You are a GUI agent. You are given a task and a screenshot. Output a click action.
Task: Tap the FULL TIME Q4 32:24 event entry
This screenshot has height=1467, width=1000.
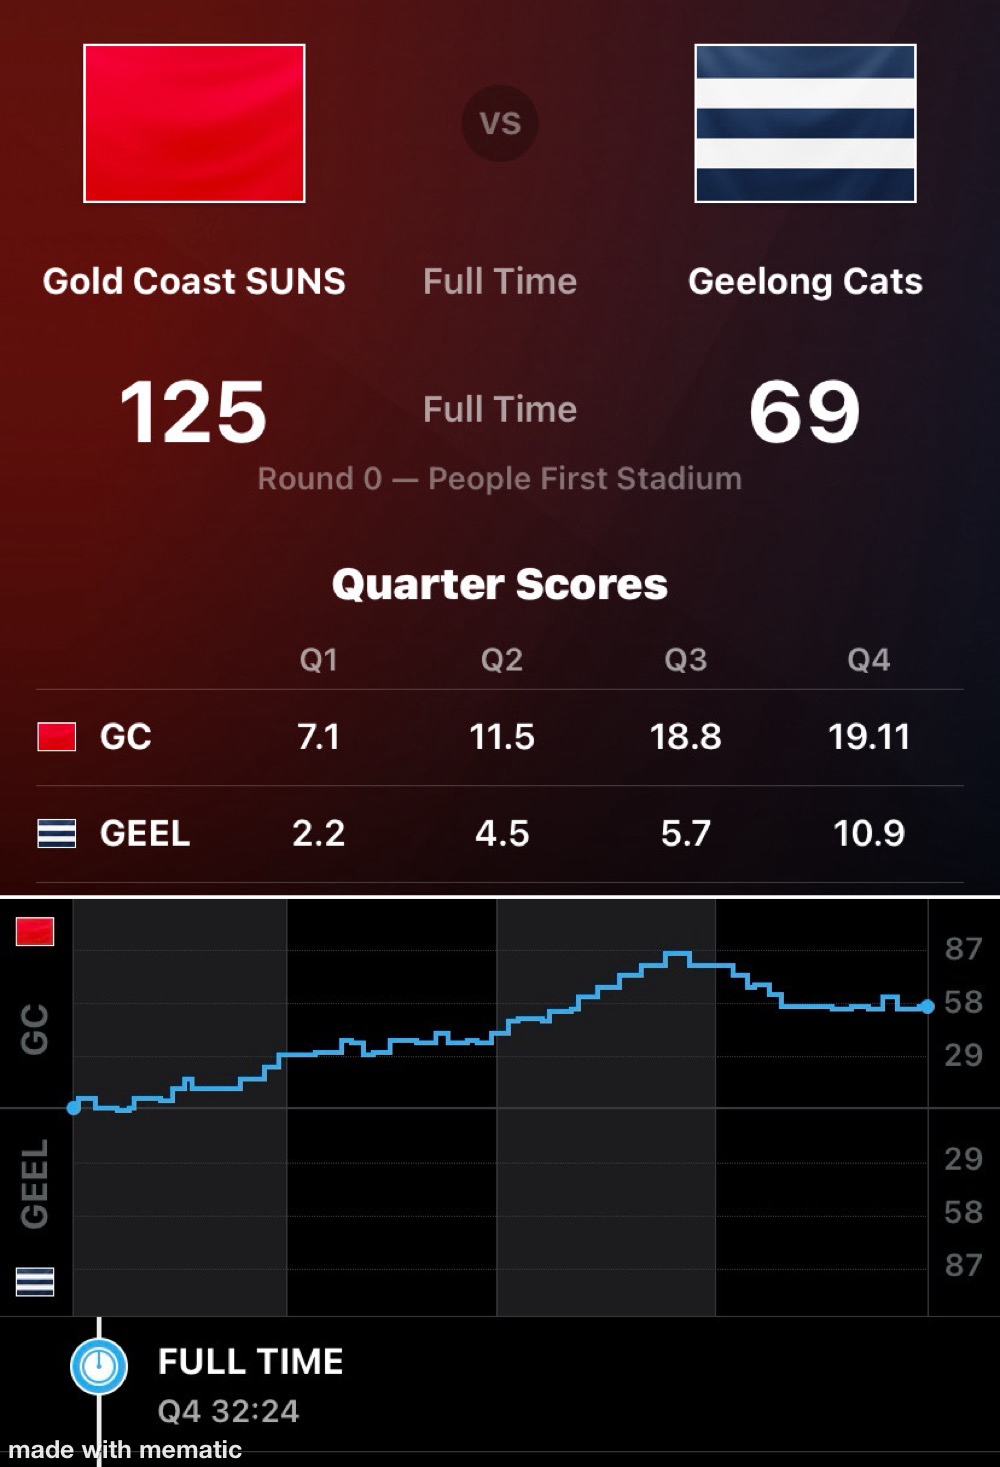(x=250, y=1385)
